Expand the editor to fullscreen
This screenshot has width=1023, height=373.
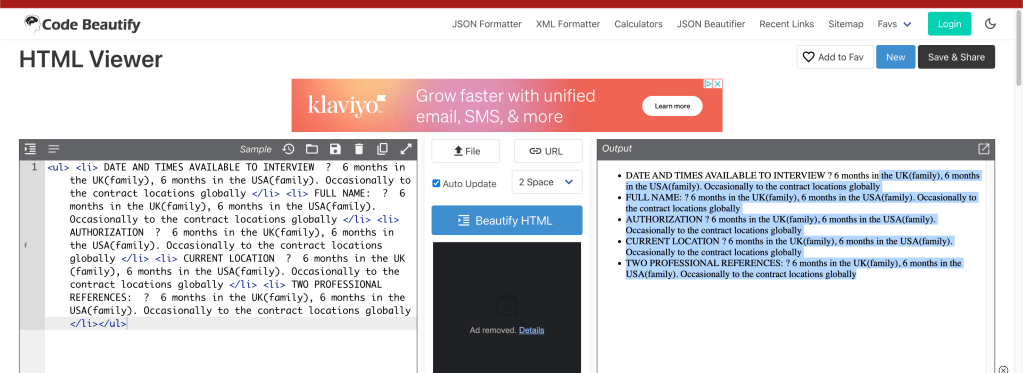click(406, 149)
